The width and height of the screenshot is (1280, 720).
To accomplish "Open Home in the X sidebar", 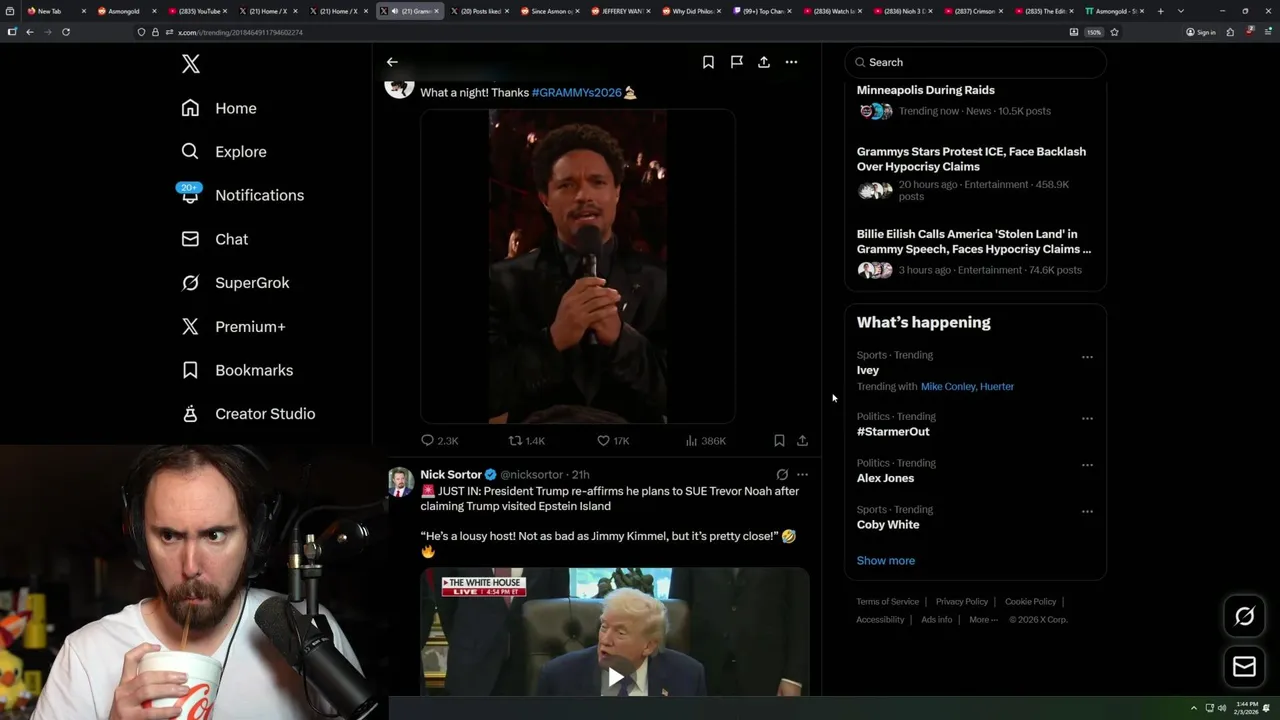I will click(219, 108).
